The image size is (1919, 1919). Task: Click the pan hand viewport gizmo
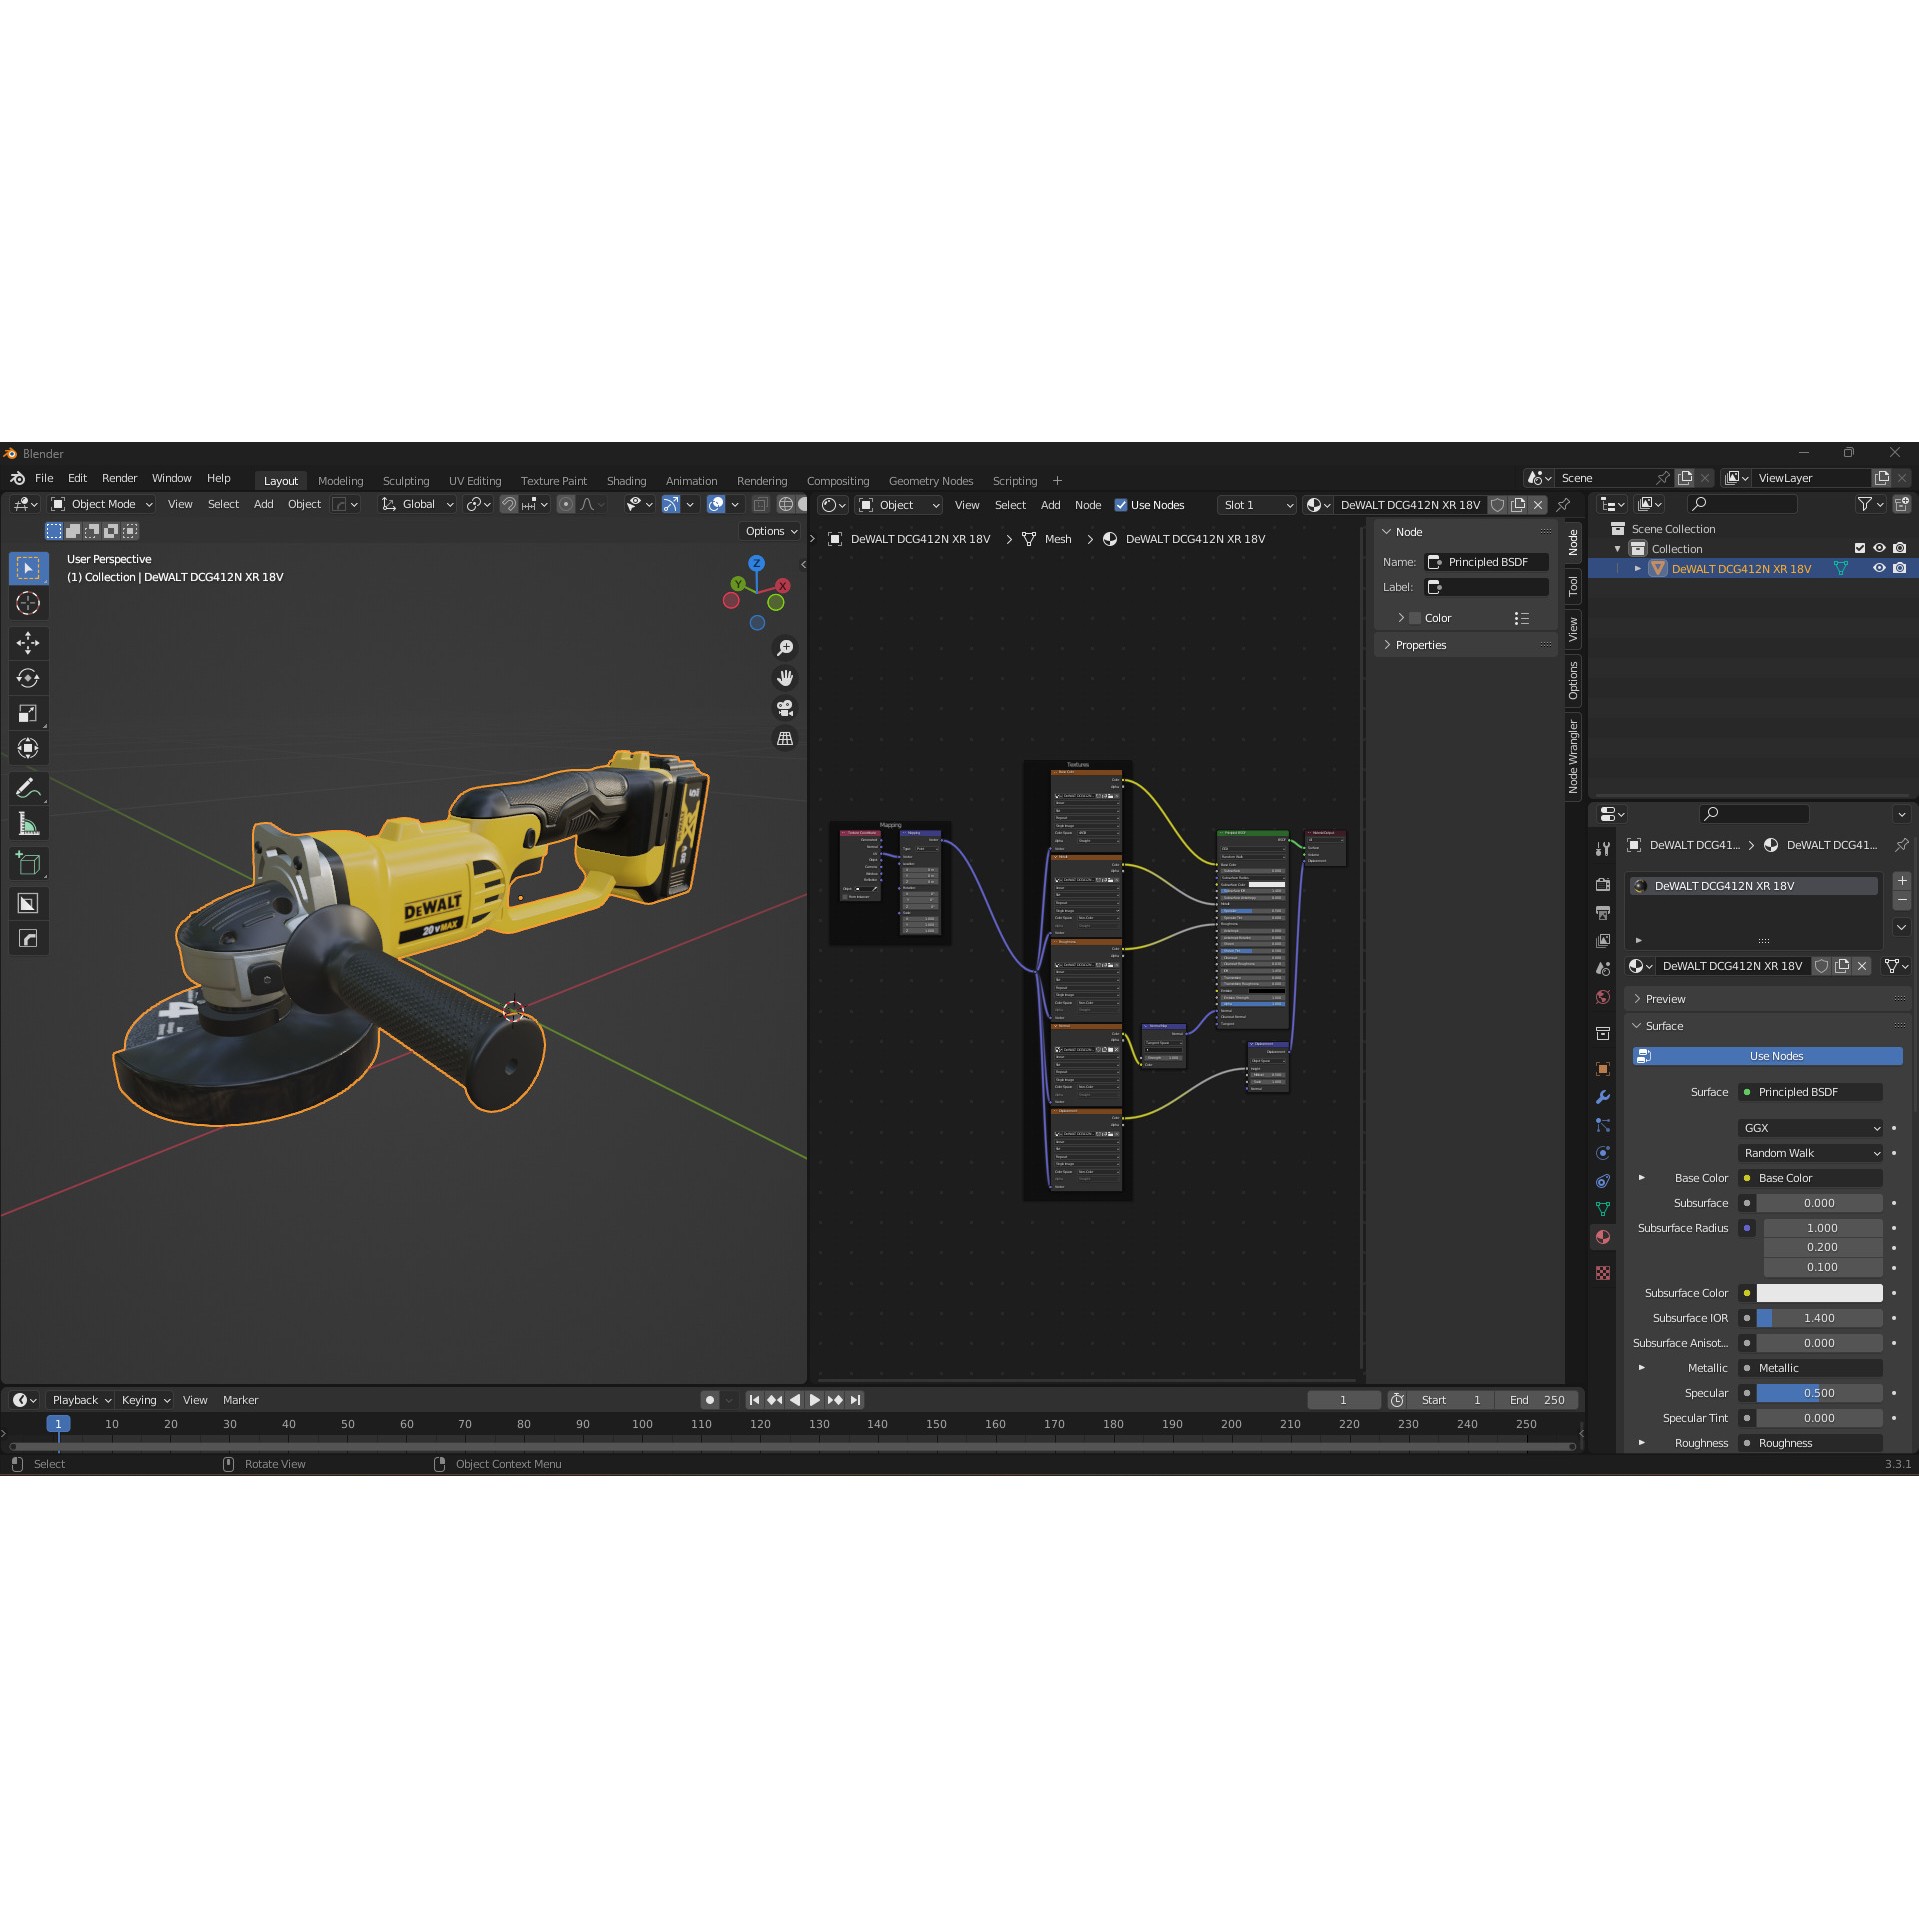tap(785, 678)
